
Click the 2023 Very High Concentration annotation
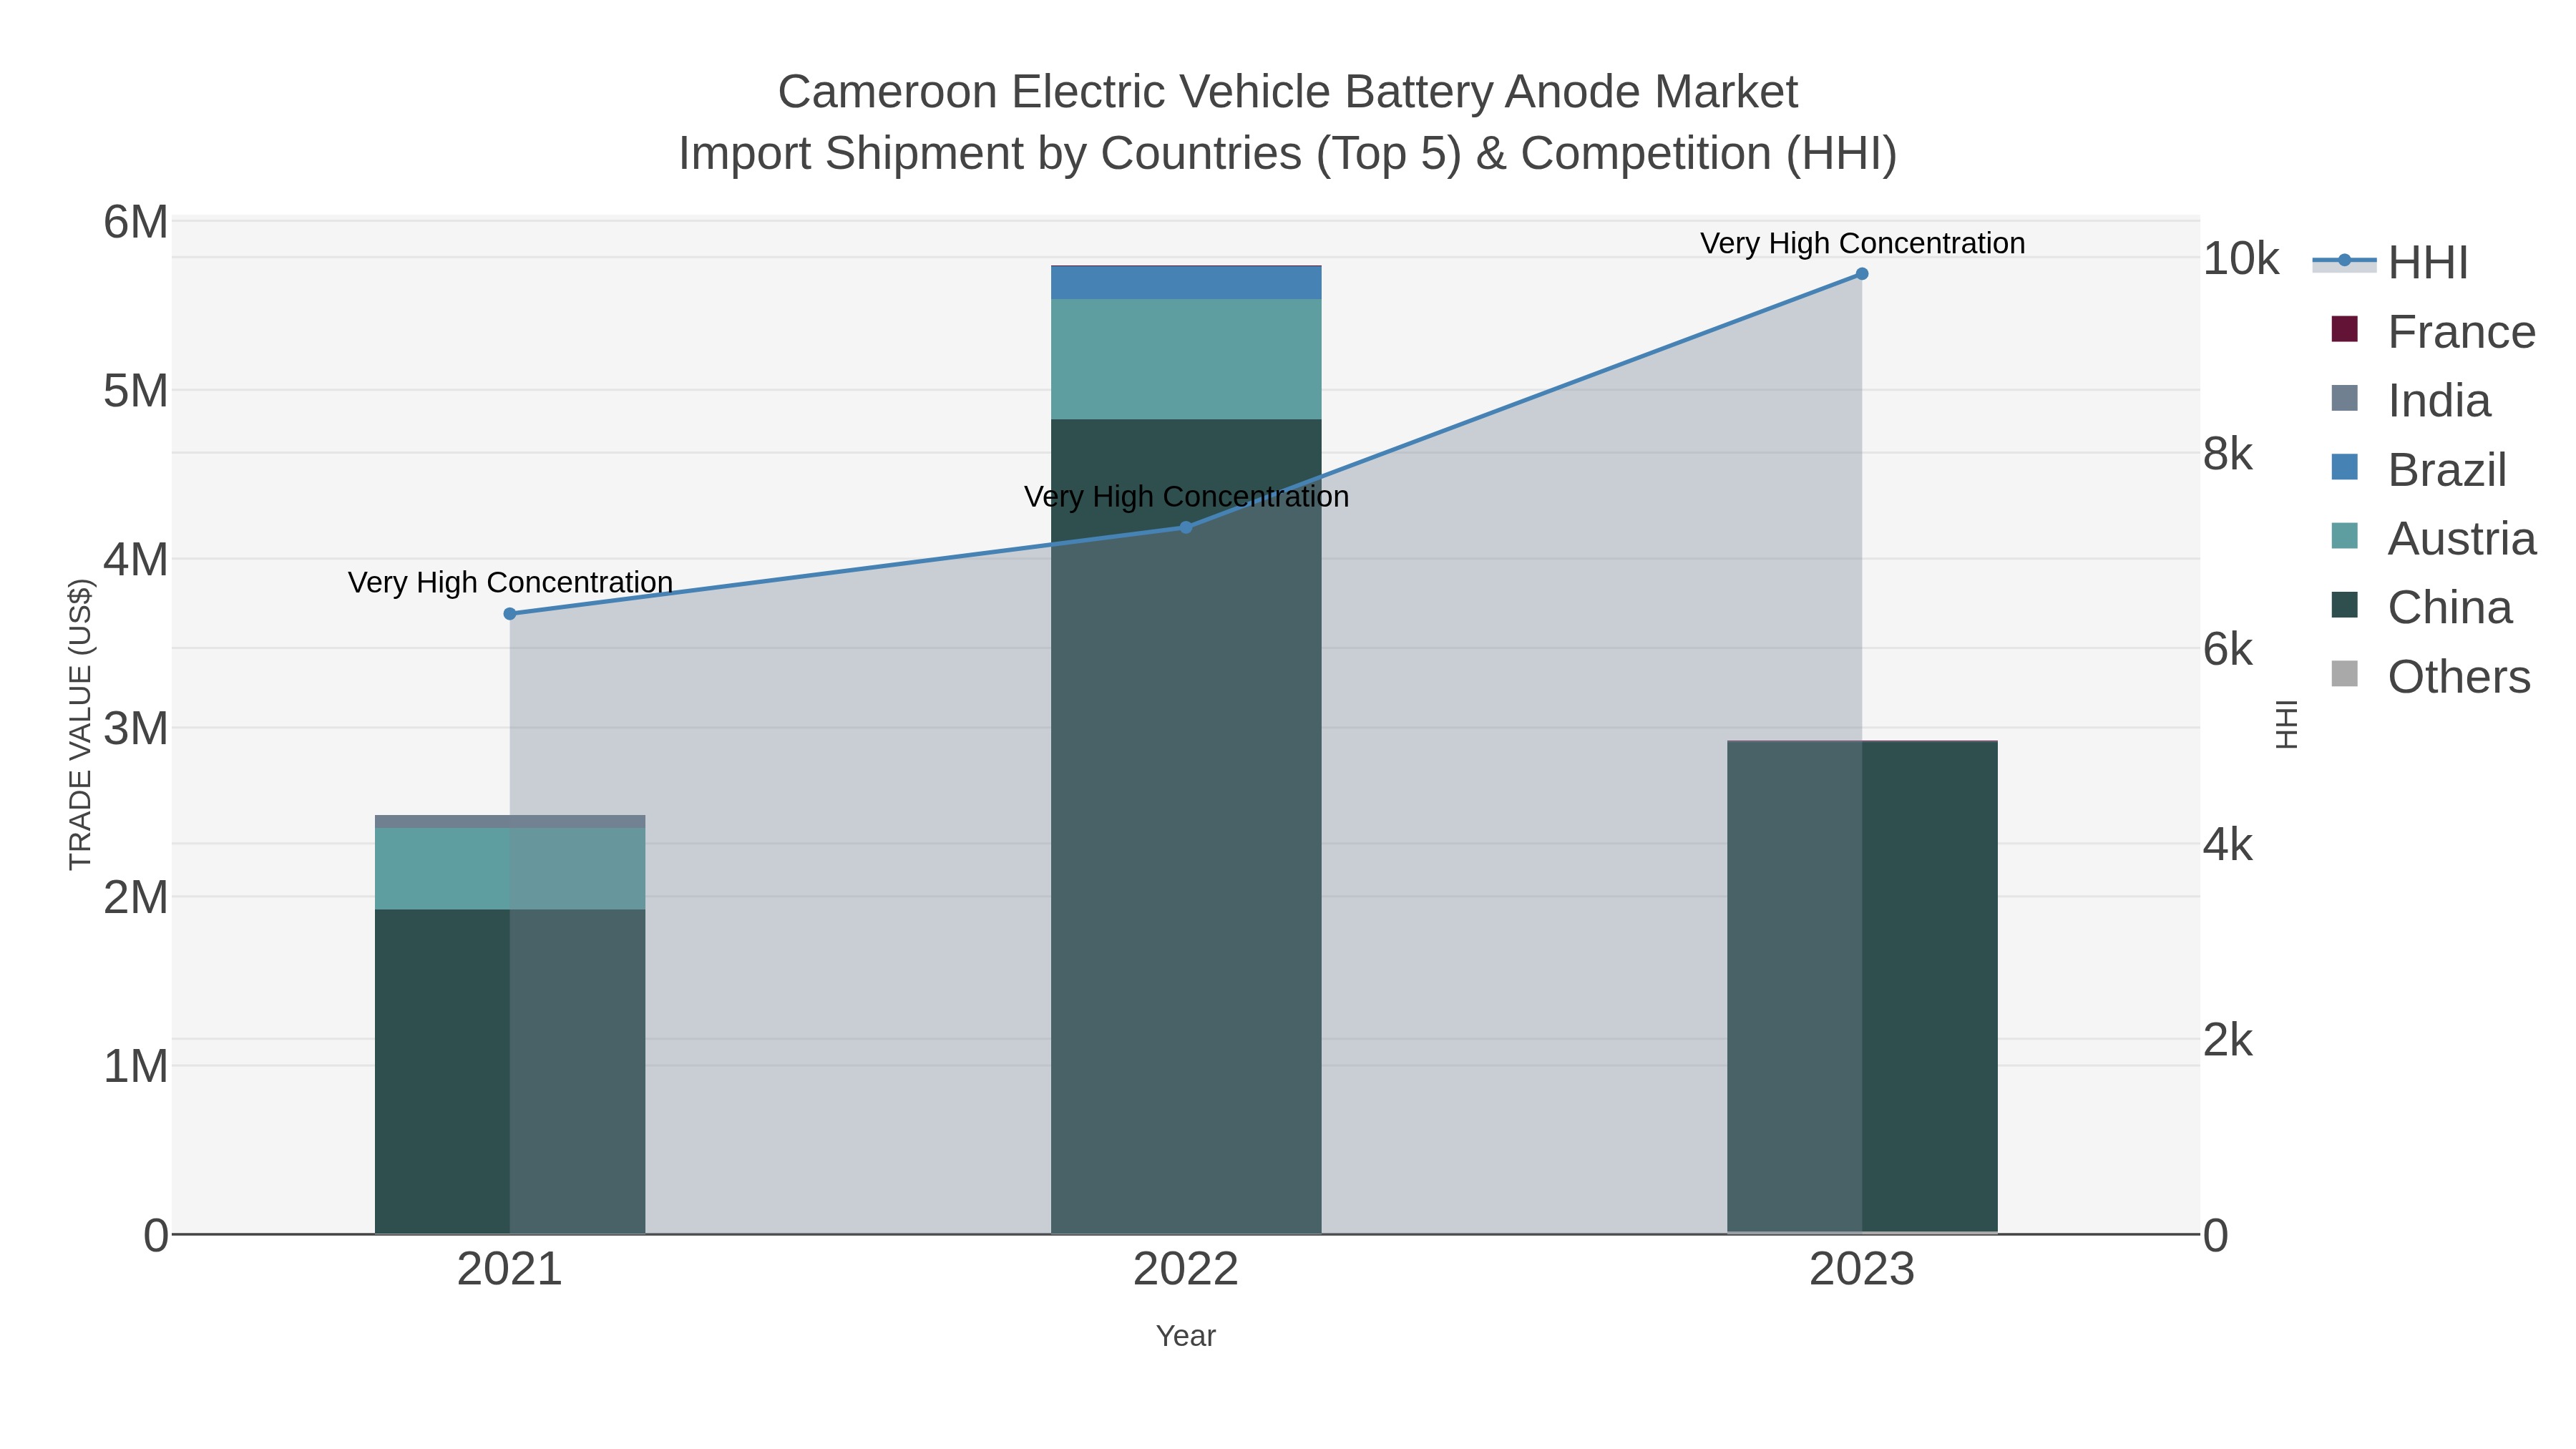click(x=1862, y=243)
